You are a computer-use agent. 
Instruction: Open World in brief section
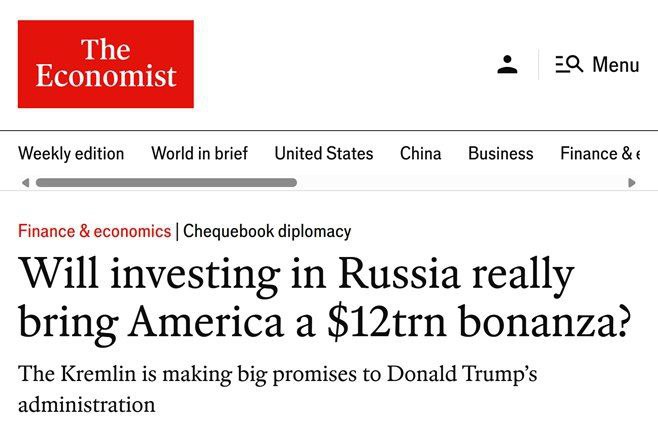click(199, 153)
